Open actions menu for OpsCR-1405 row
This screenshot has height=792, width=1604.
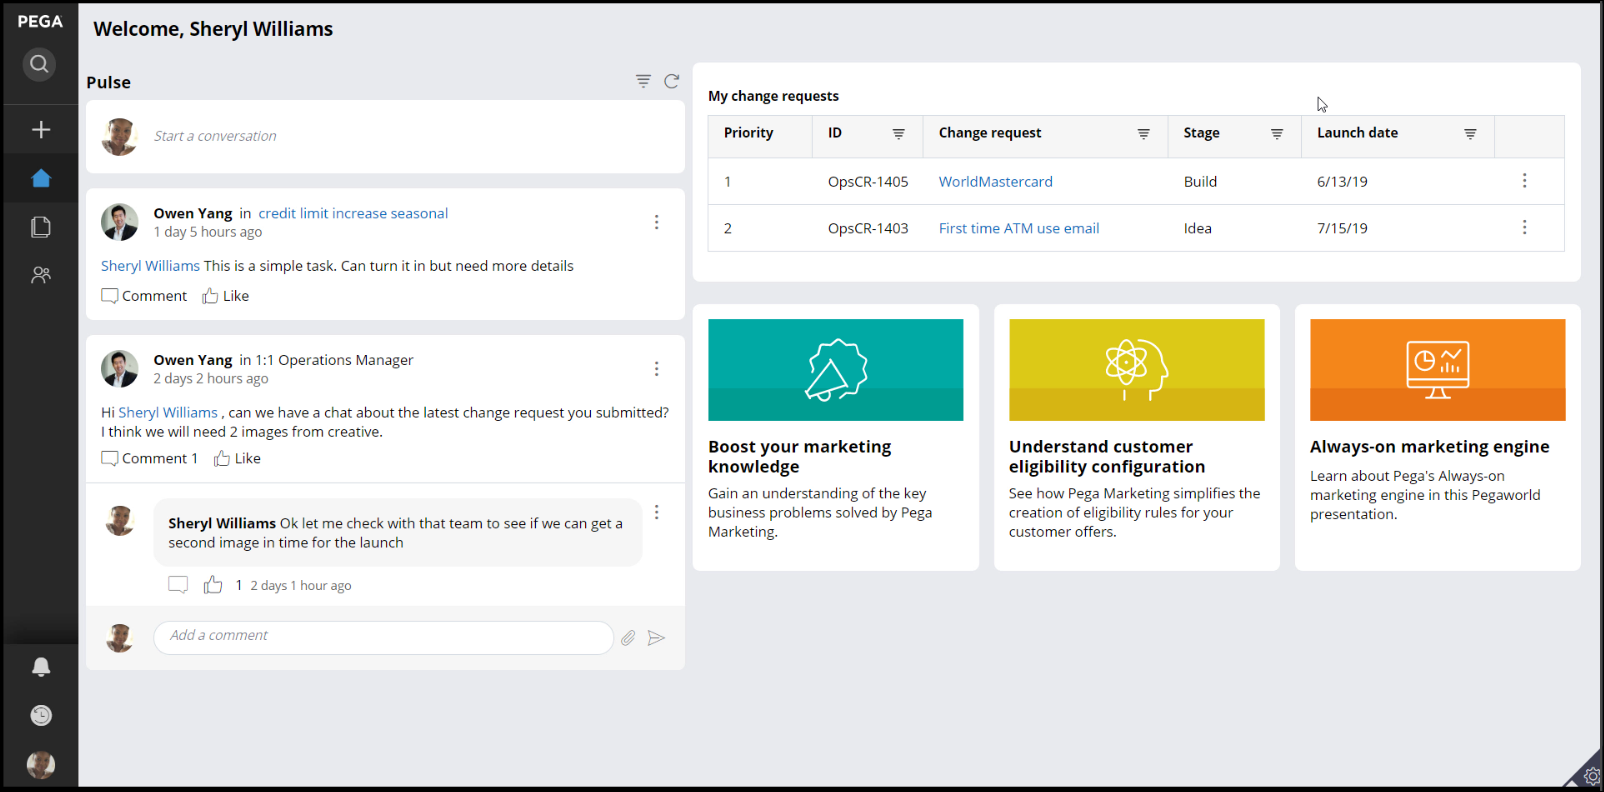1524,181
